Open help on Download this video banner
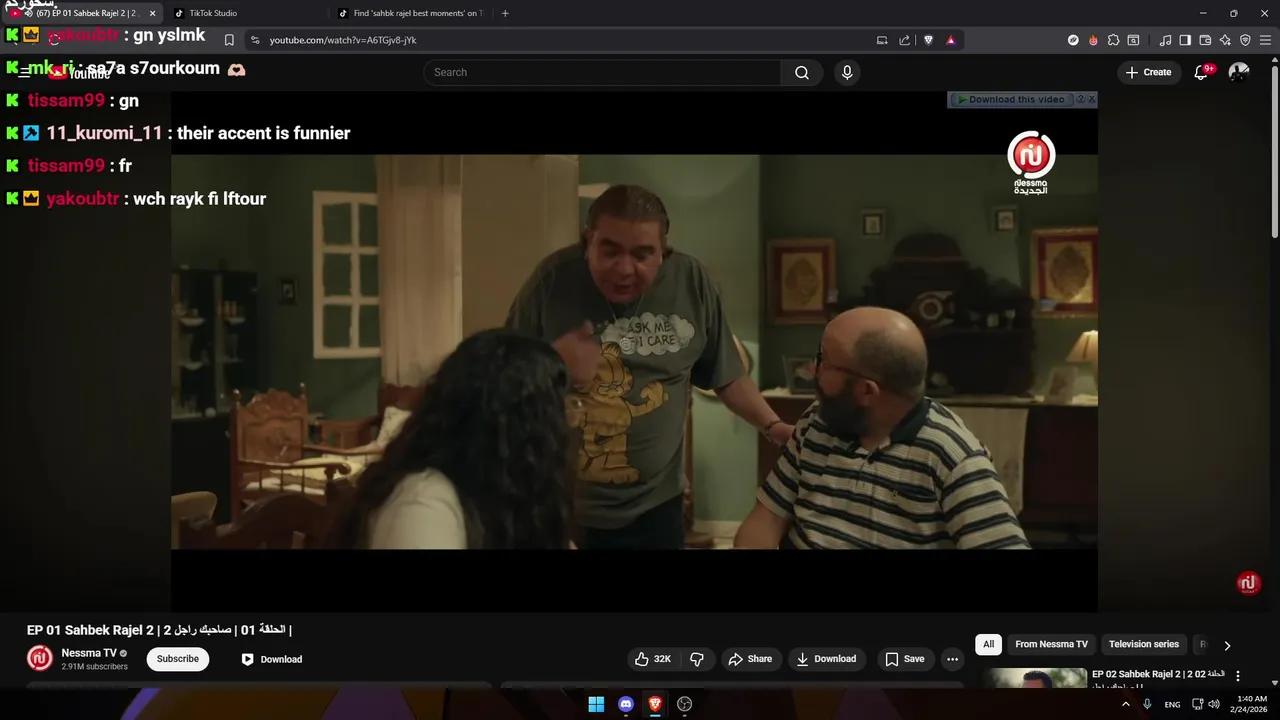The image size is (1280, 720). click(x=1079, y=99)
